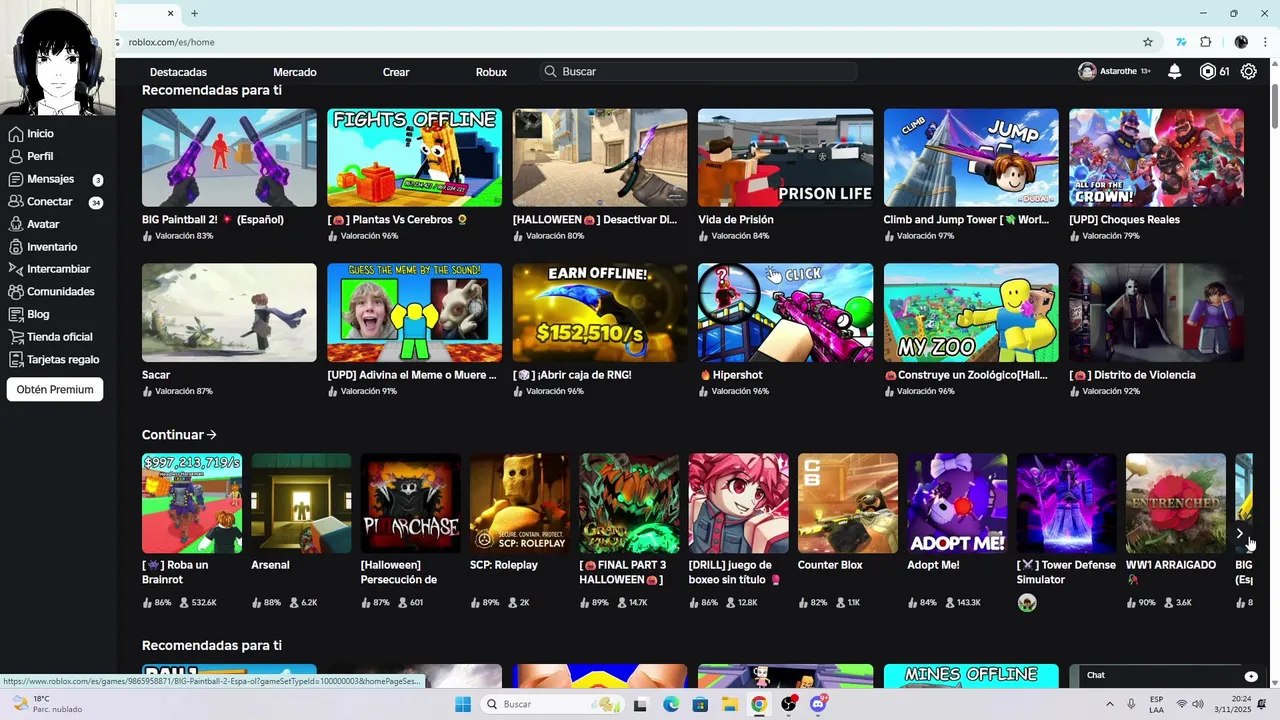This screenshot has width=1280, height=720.
Task: Open the Arsenal game thumbnail
Action: click(301, 503)
